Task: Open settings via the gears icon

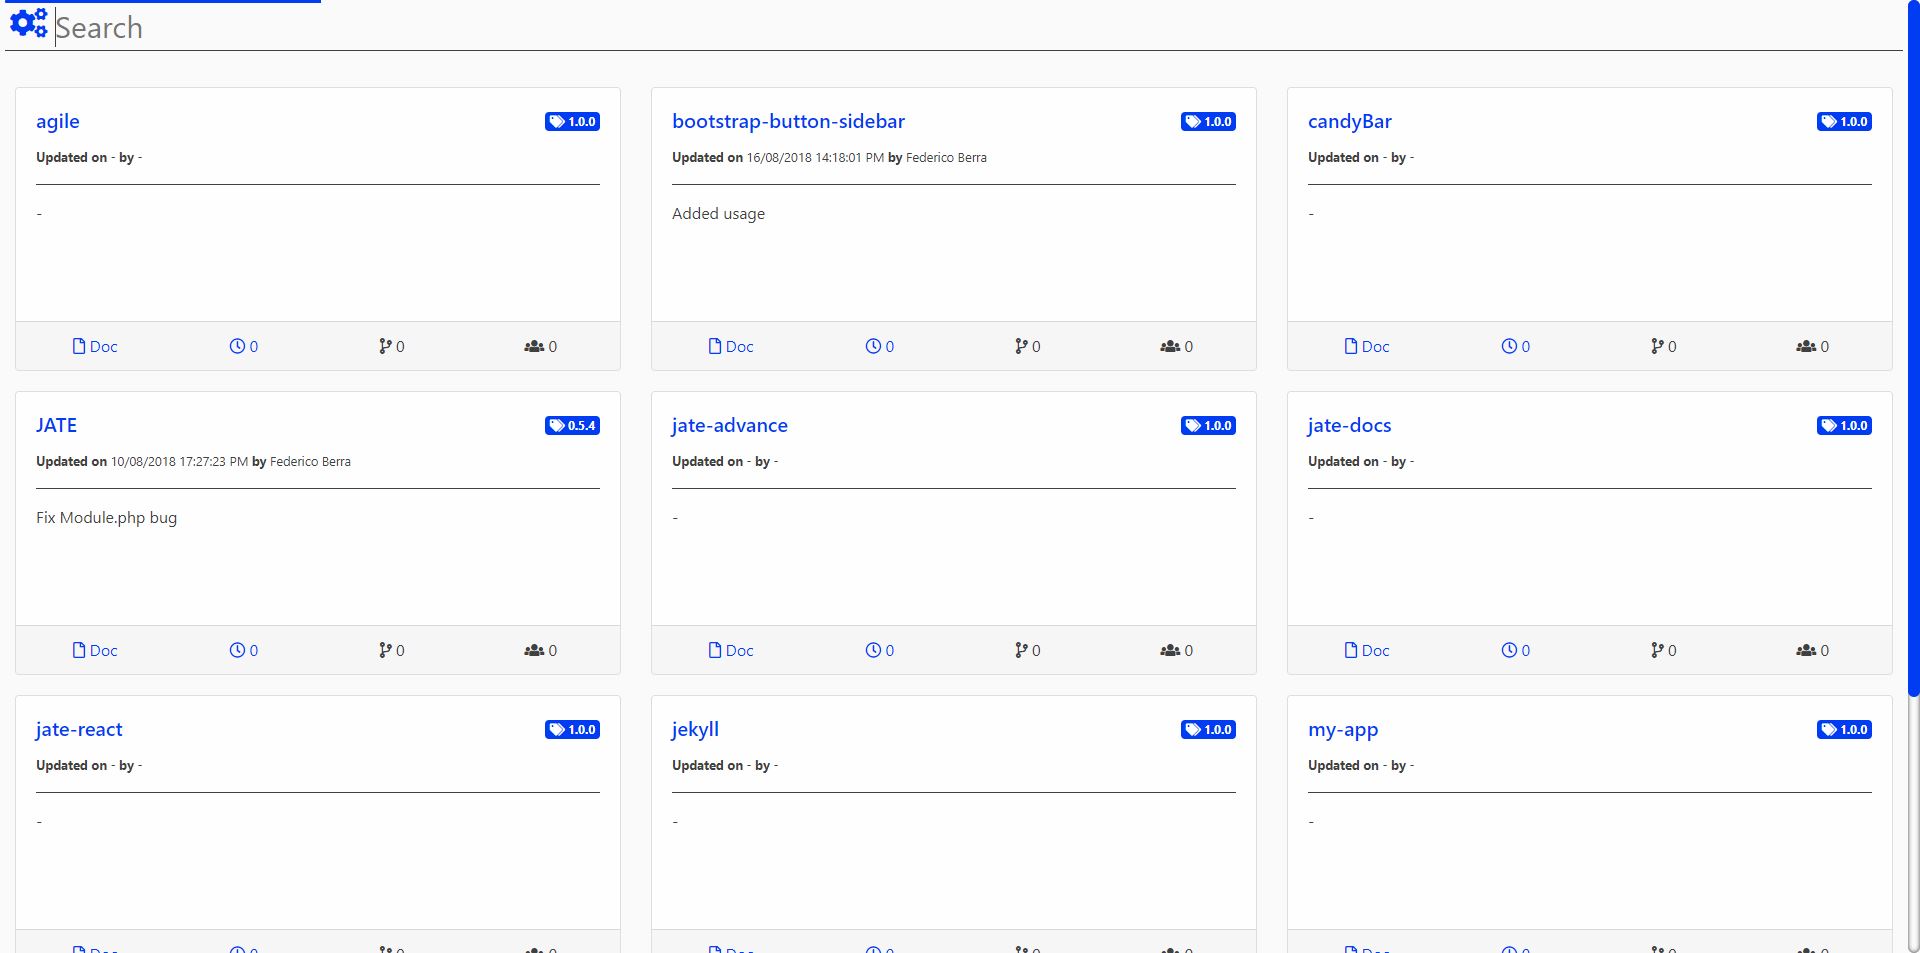Action: click(29, 22)
